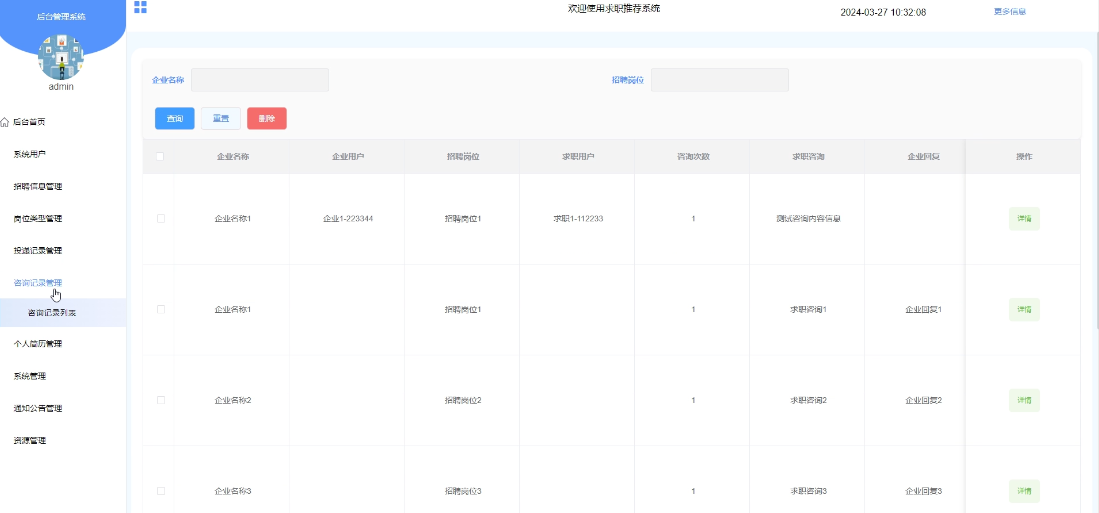Click the 求职用户 column header
1099x513 pixels.
(578, 156)
